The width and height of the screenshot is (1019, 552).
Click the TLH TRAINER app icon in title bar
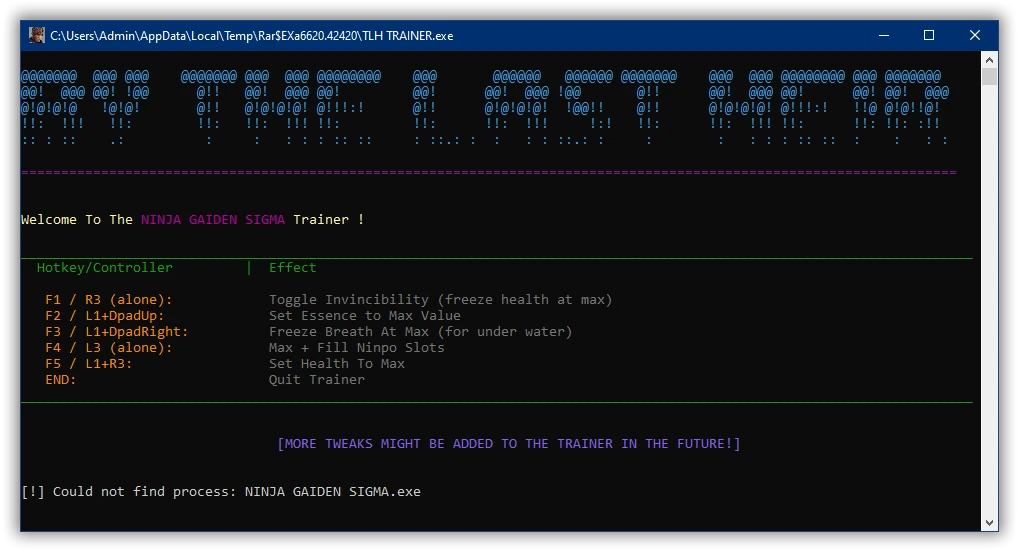(x=37, y=35)
